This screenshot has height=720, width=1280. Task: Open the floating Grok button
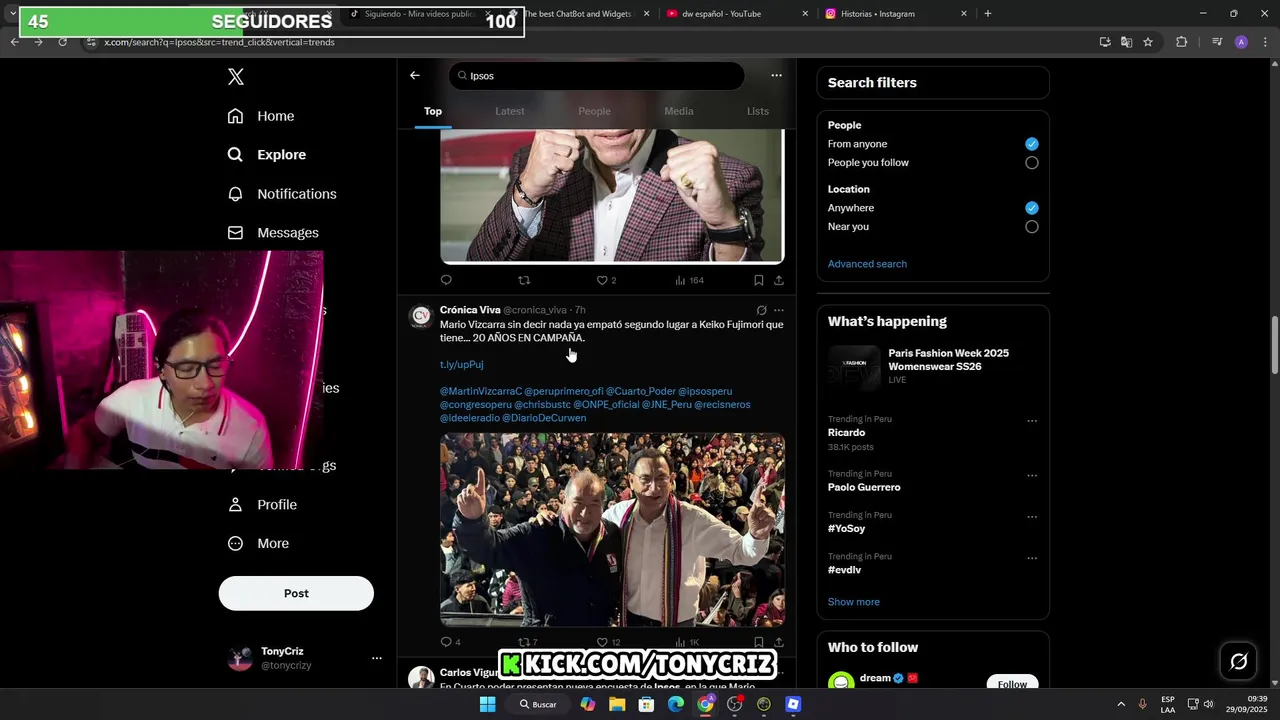1238,661
